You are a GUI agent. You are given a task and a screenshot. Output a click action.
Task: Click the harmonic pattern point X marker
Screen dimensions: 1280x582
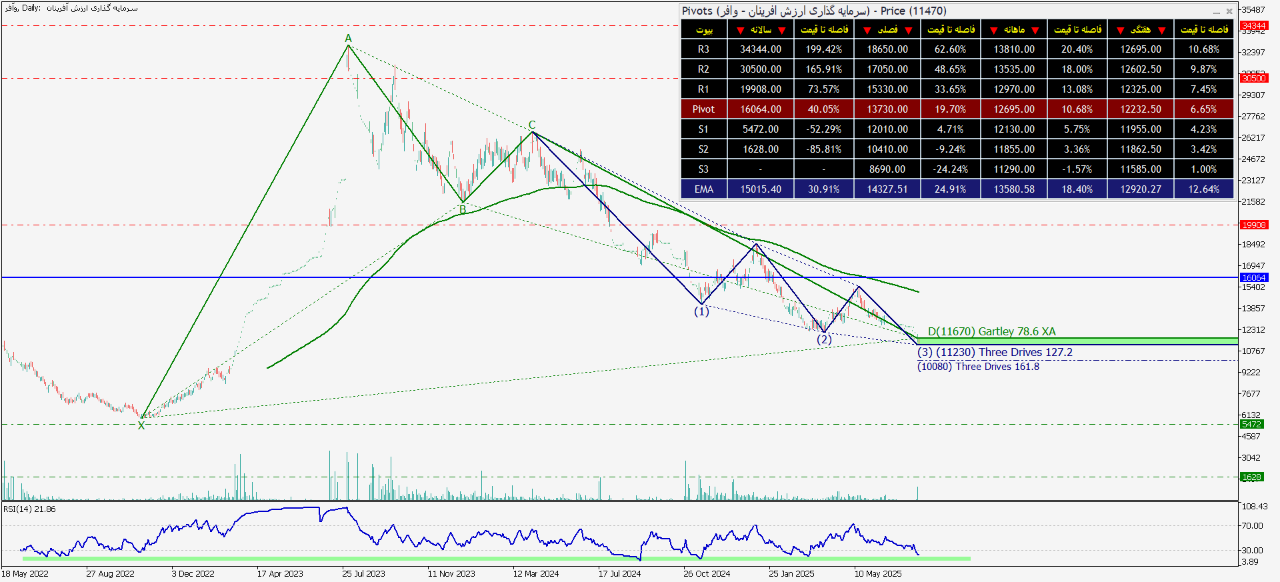(141, 425)
